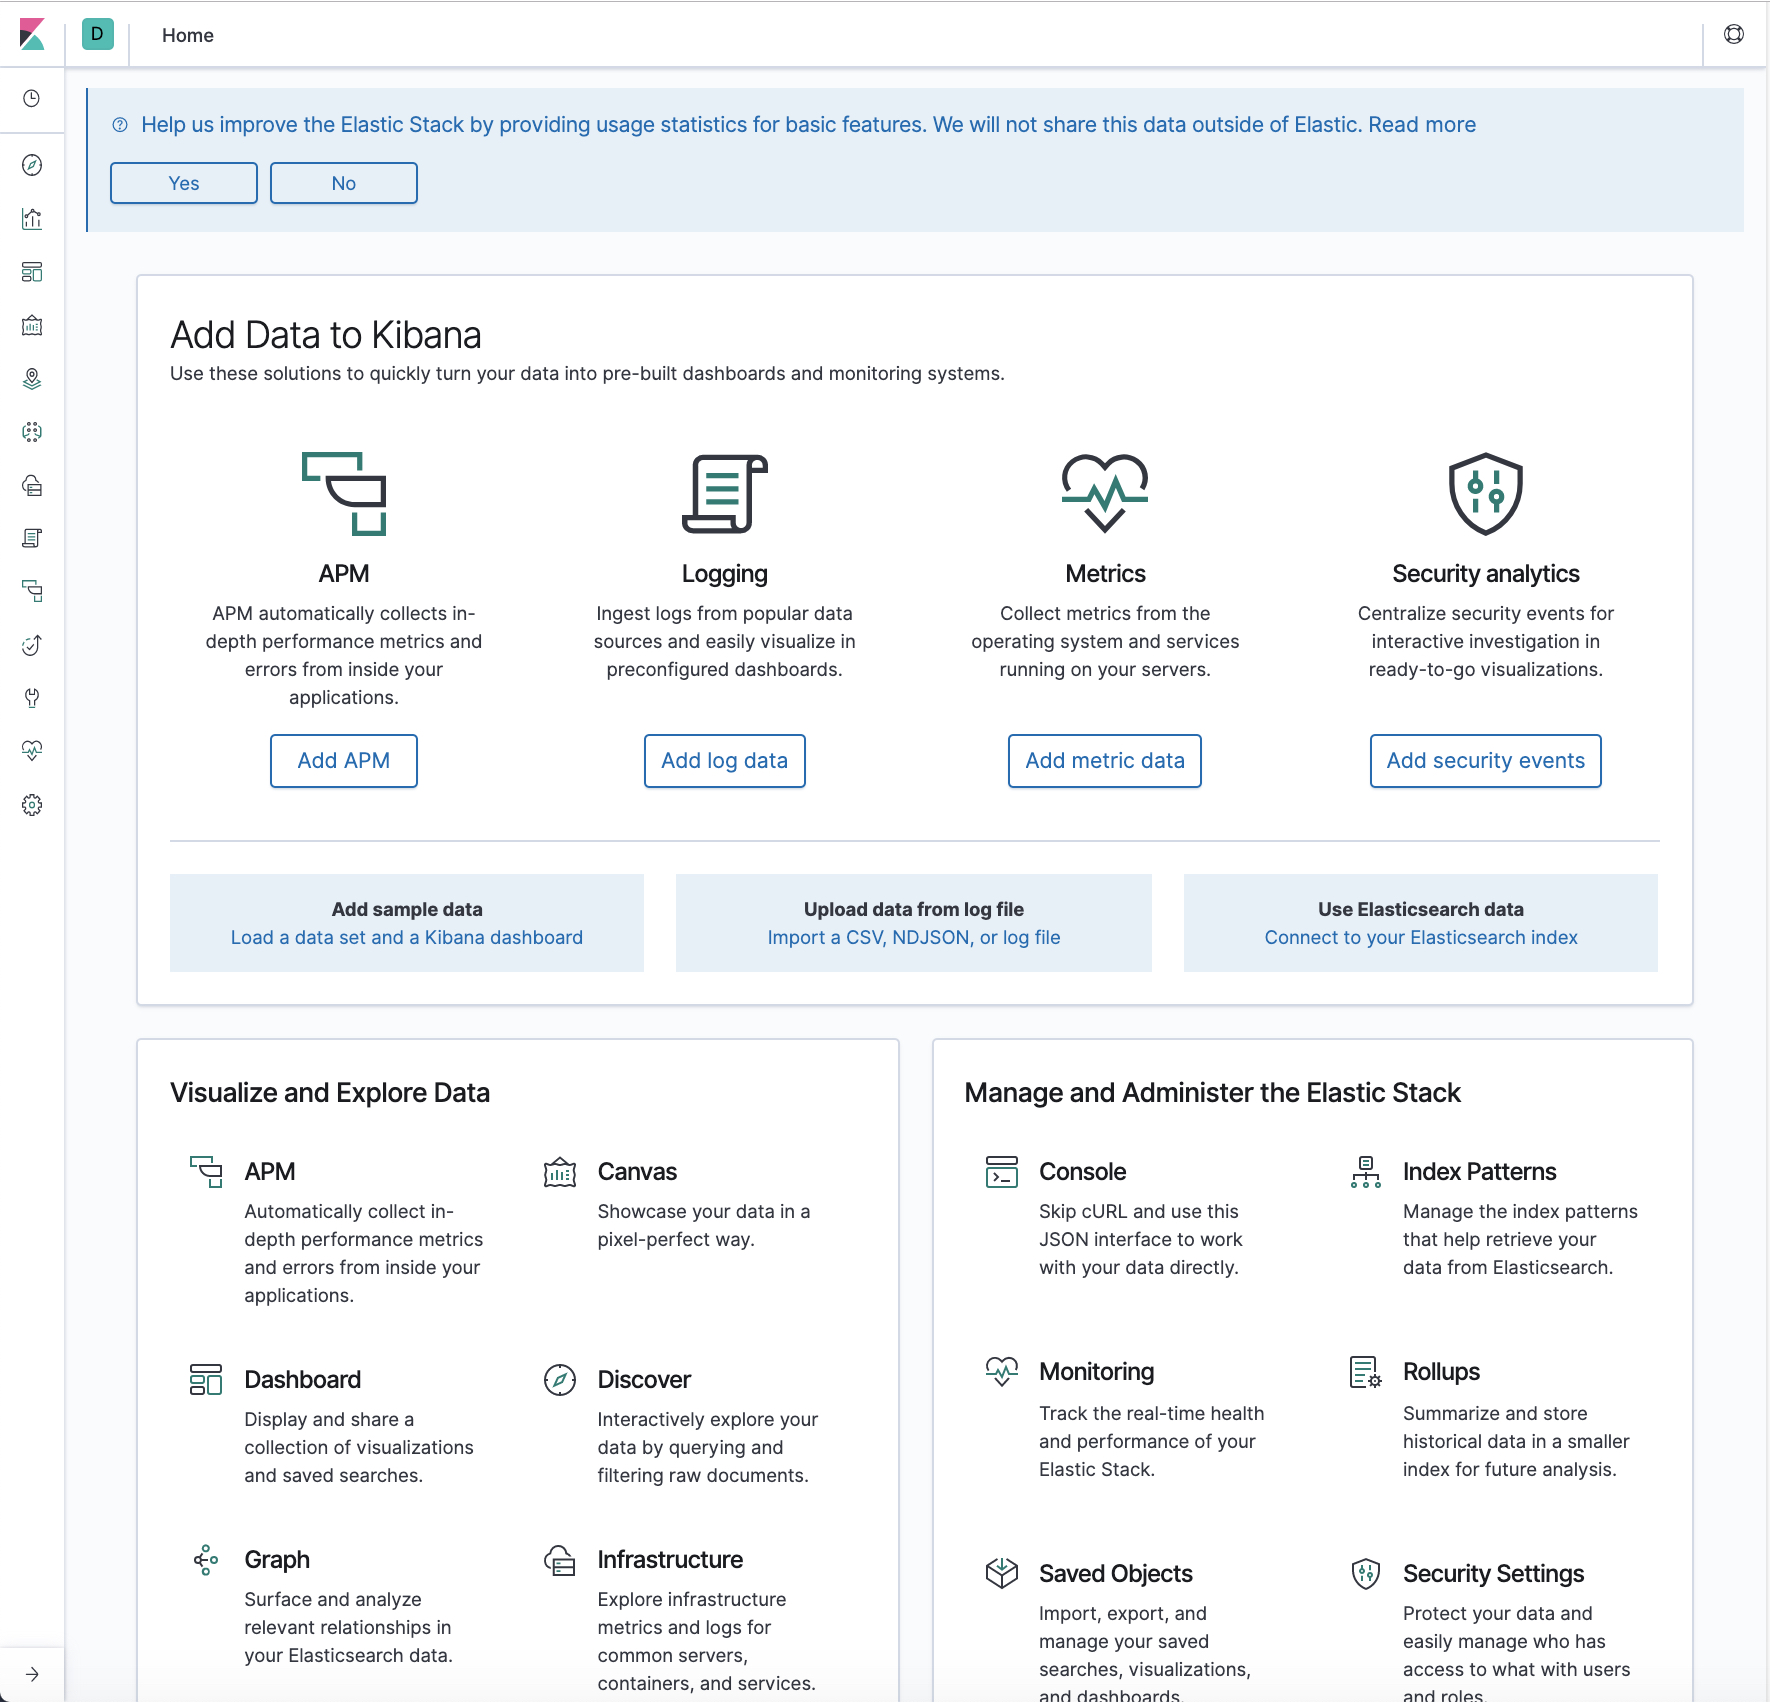Image resolution: width=1770 pixels, height=1702 pixels.
Task: Click the 'Upload data from log file' heading
Action: tap(914, 910)
